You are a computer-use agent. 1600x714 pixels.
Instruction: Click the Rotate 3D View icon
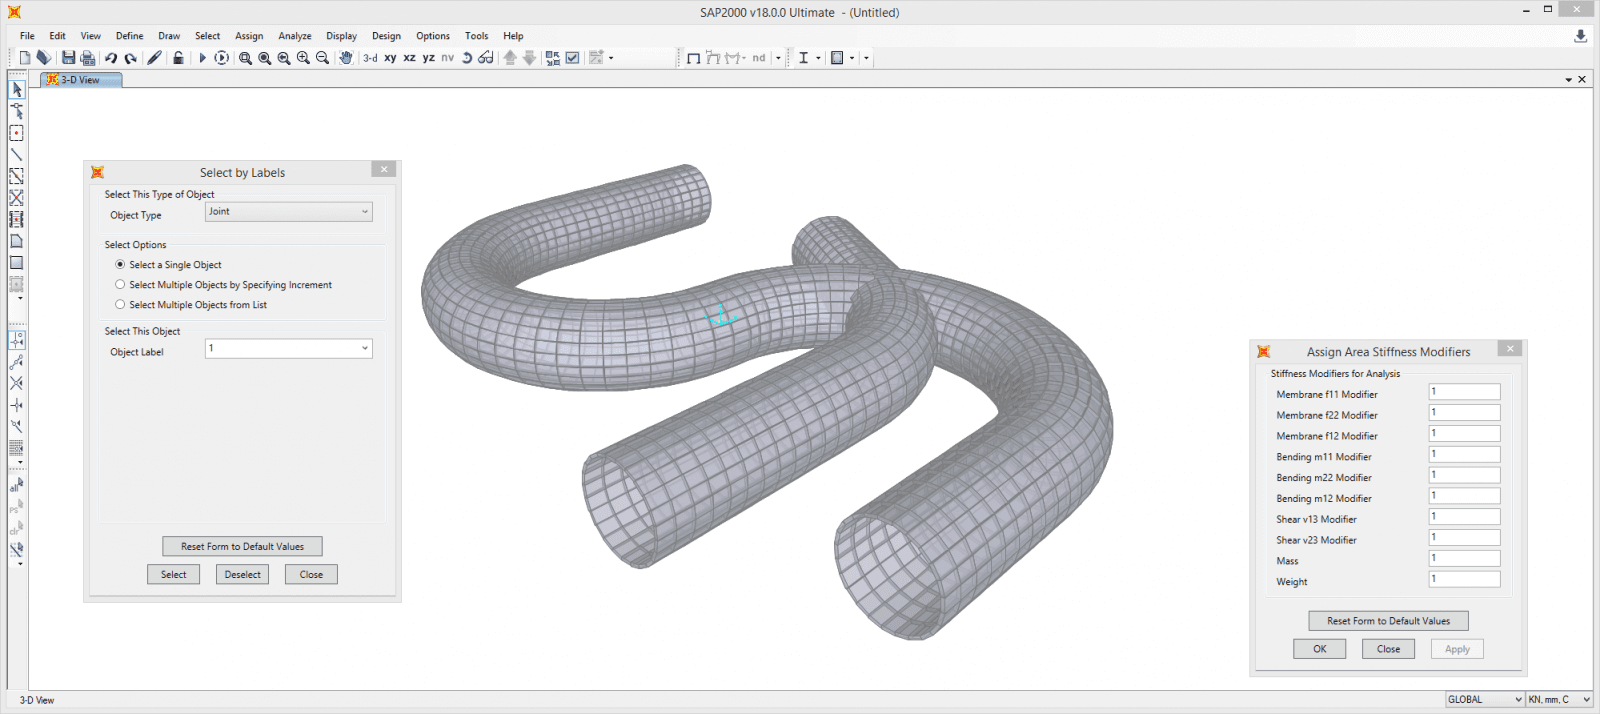(467, 58)
